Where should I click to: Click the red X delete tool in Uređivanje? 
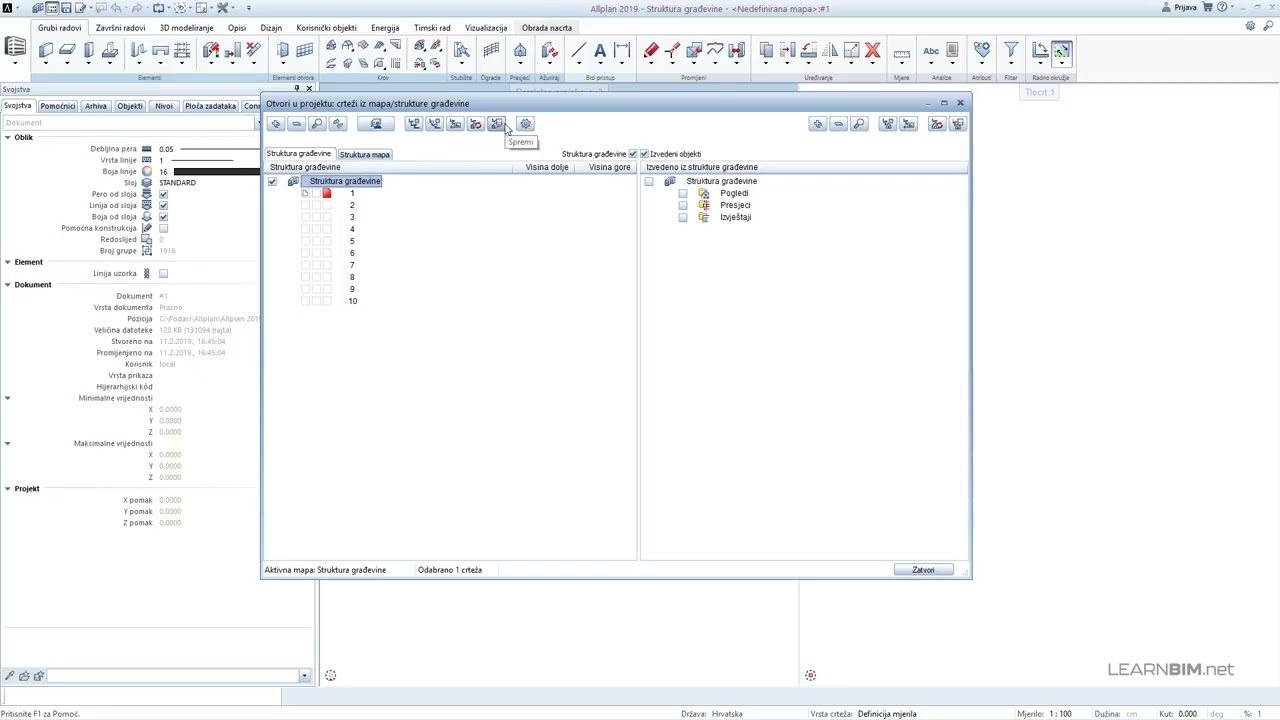(x=872, y=50)
